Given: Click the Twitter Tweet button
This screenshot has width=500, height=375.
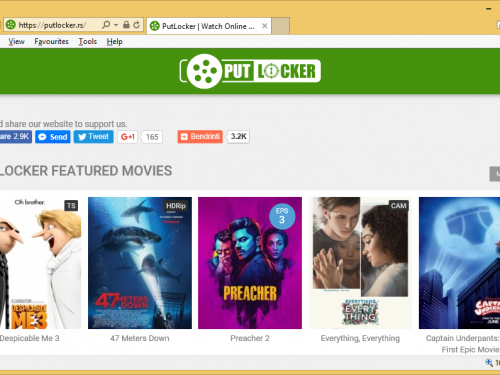Looking at the screenshot, I should click(x=94, y=137).
